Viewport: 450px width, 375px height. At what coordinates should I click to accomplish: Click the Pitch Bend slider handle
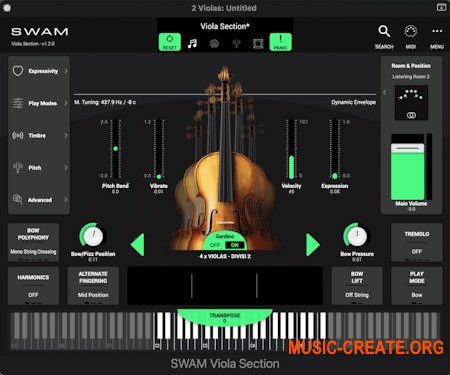(x=115, y=149)
